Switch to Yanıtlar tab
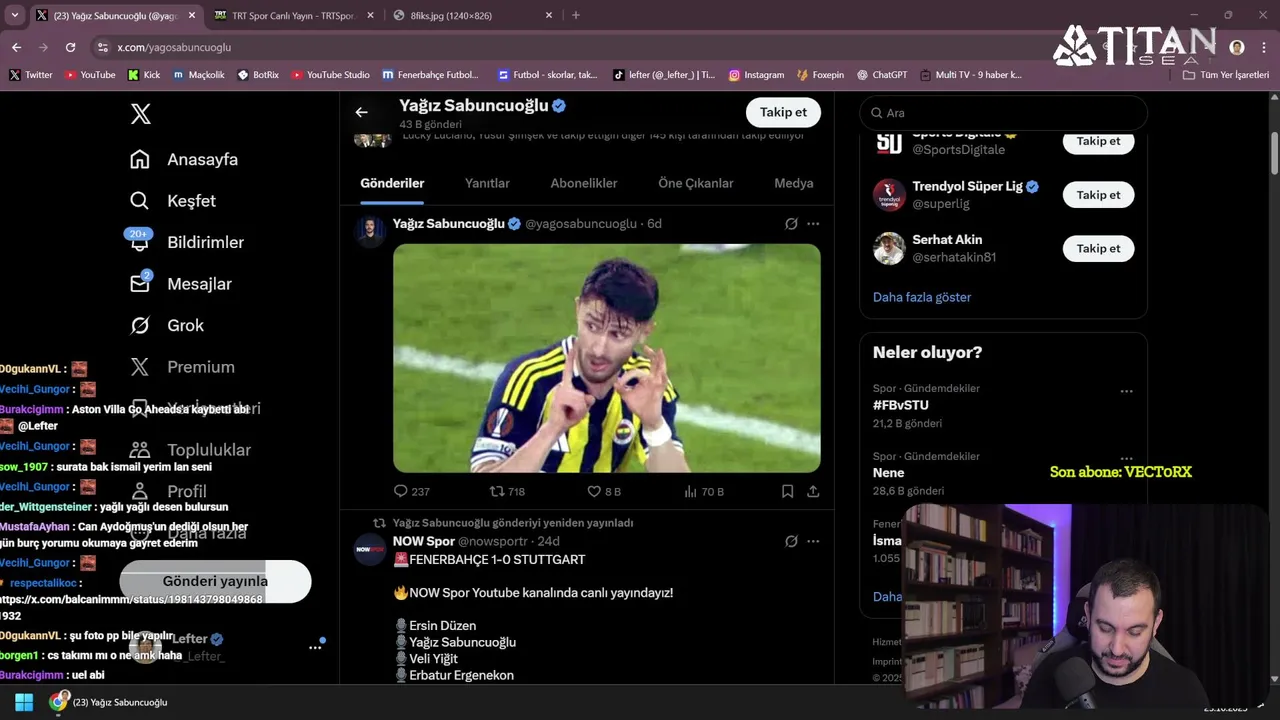This screenshot has height=720, width=1280. click(x=487, y=183)
